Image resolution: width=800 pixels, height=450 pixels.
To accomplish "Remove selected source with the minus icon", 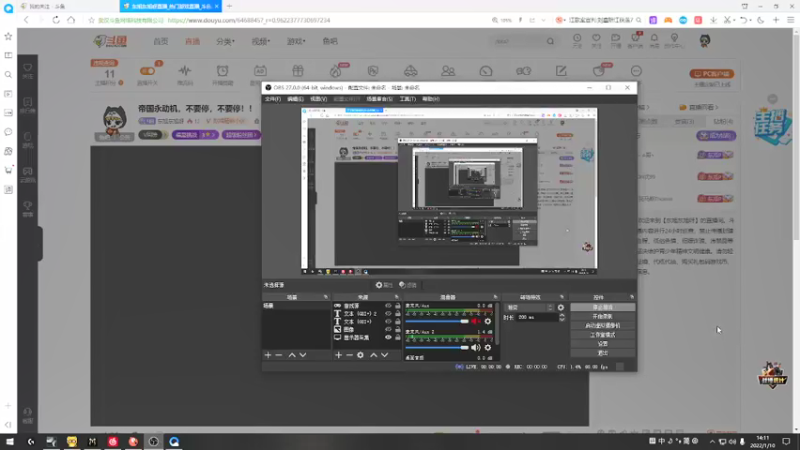I will coord(349,355).
